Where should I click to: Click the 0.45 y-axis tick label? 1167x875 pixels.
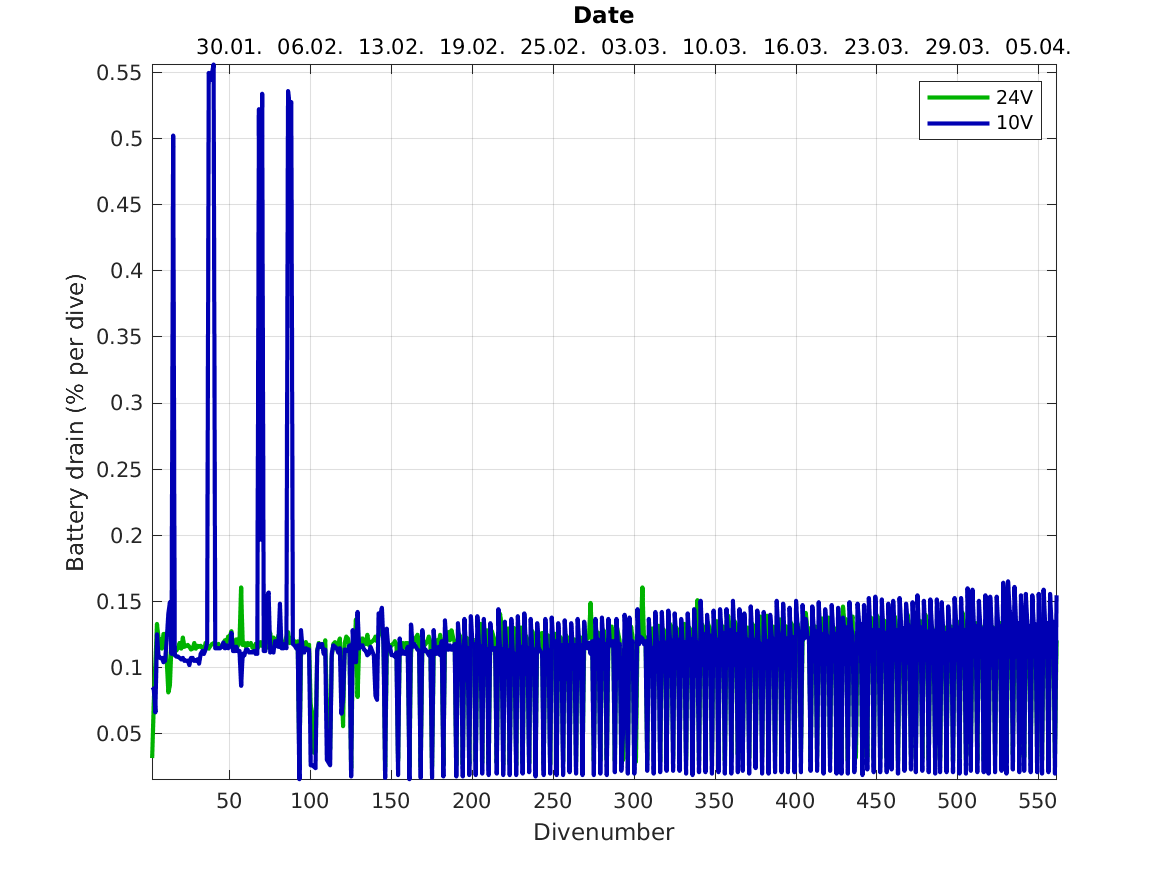tap(119, 205)
